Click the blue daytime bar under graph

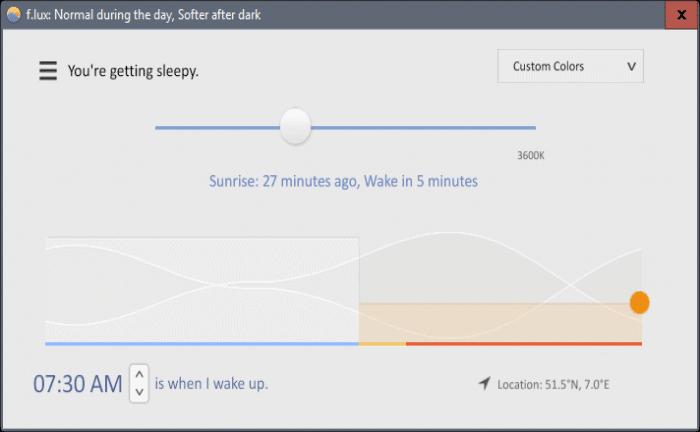[202, 344]
